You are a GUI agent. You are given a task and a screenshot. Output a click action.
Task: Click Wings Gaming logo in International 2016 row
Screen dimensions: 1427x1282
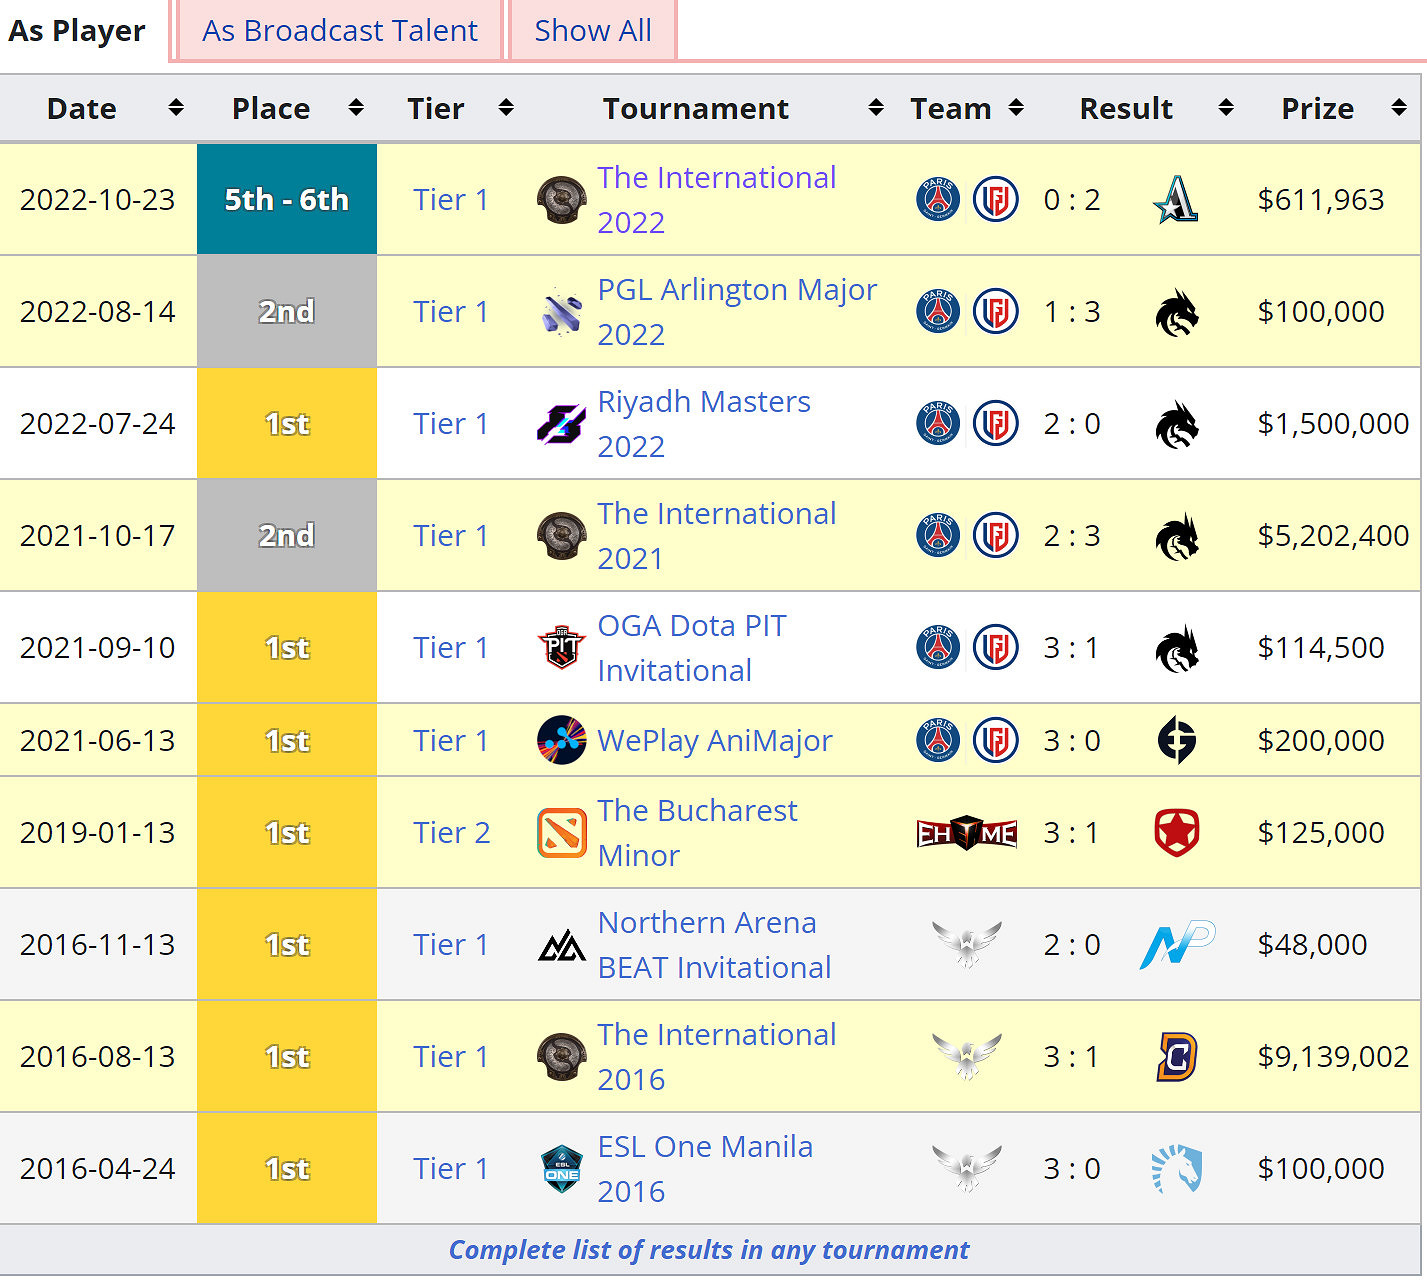[x=966, y=1057]
